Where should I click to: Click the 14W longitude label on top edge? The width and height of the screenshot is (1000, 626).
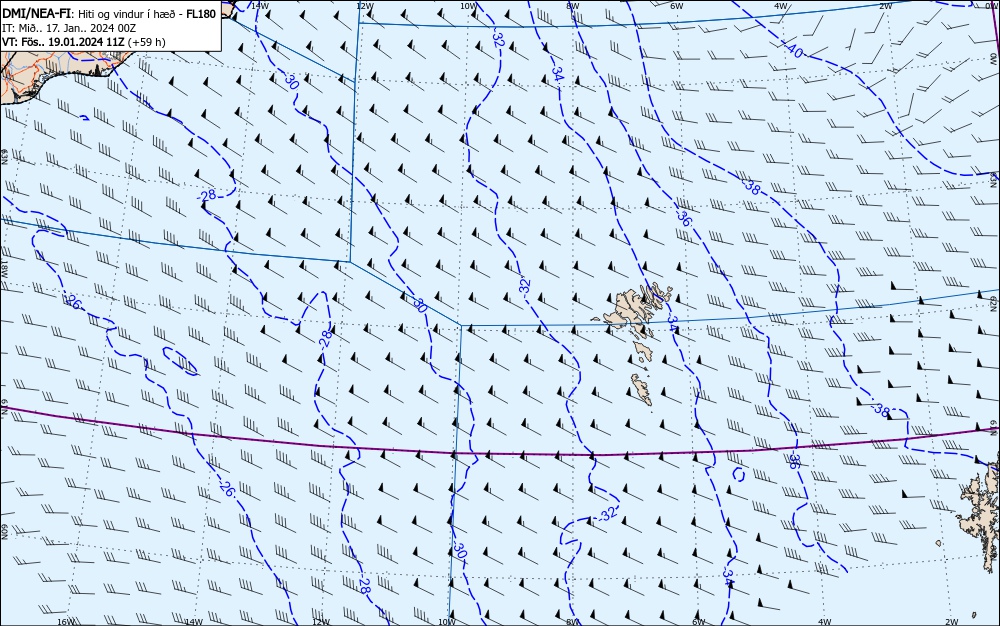click(259, 5)
